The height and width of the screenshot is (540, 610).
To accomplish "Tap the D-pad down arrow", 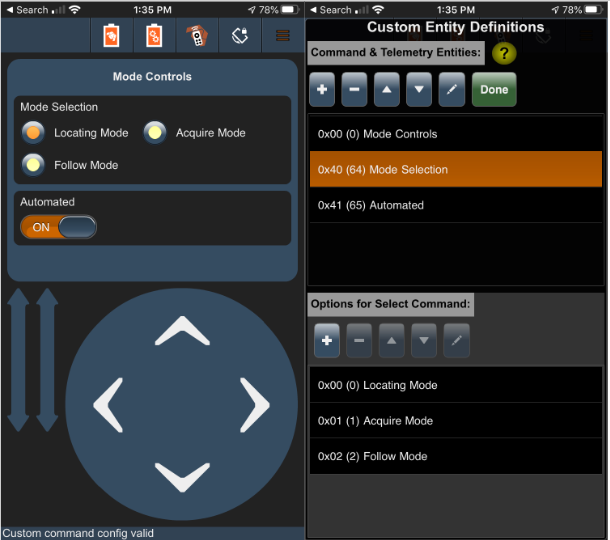I will (182, 477).
